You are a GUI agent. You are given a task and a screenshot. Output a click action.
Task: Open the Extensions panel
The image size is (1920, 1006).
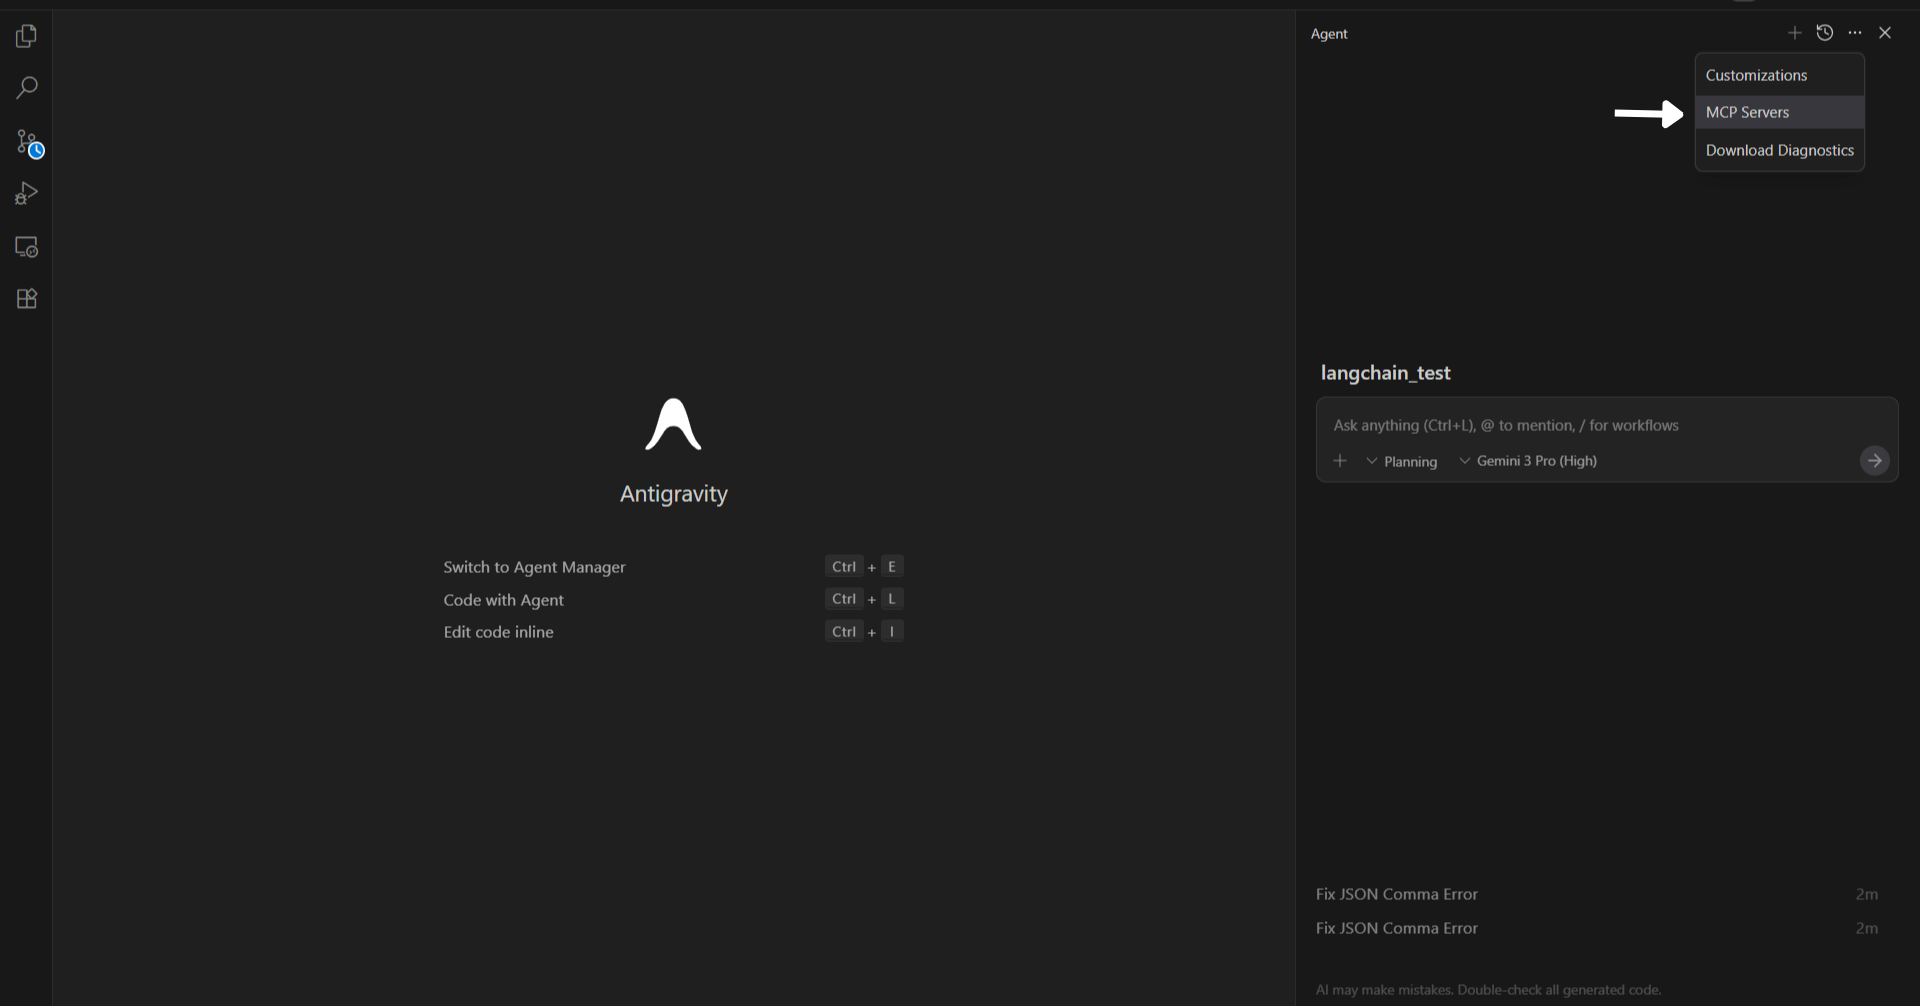(26, 298)
